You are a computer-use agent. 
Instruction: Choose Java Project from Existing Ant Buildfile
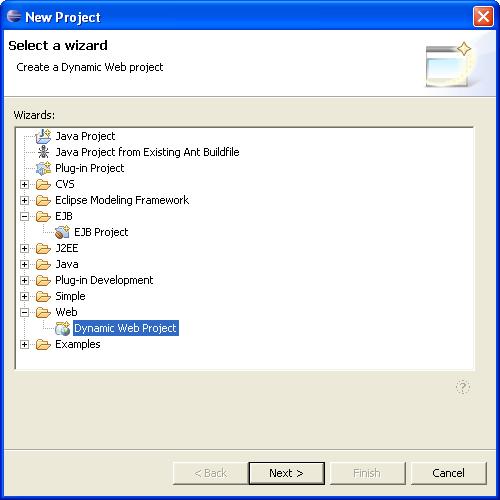pyautogui.click(x=147, y=152)
